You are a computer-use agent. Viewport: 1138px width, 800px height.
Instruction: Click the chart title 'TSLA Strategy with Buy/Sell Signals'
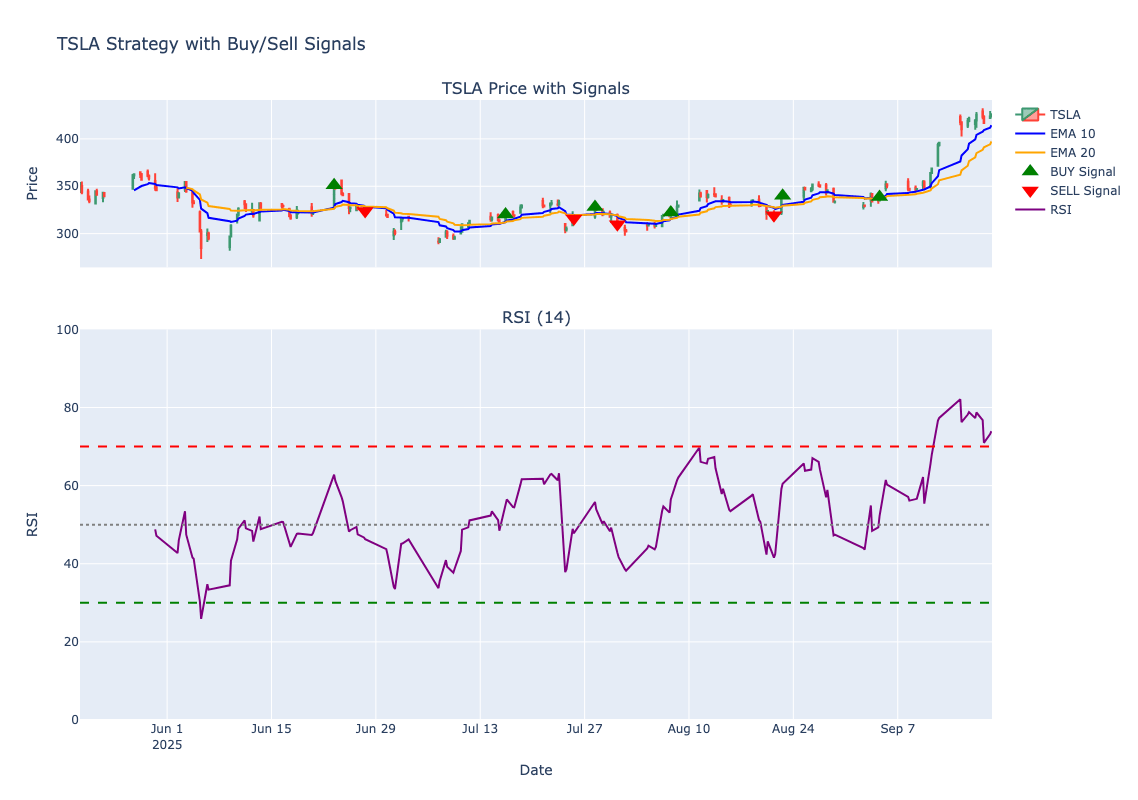pyautogui.click(x=211, y=44)
